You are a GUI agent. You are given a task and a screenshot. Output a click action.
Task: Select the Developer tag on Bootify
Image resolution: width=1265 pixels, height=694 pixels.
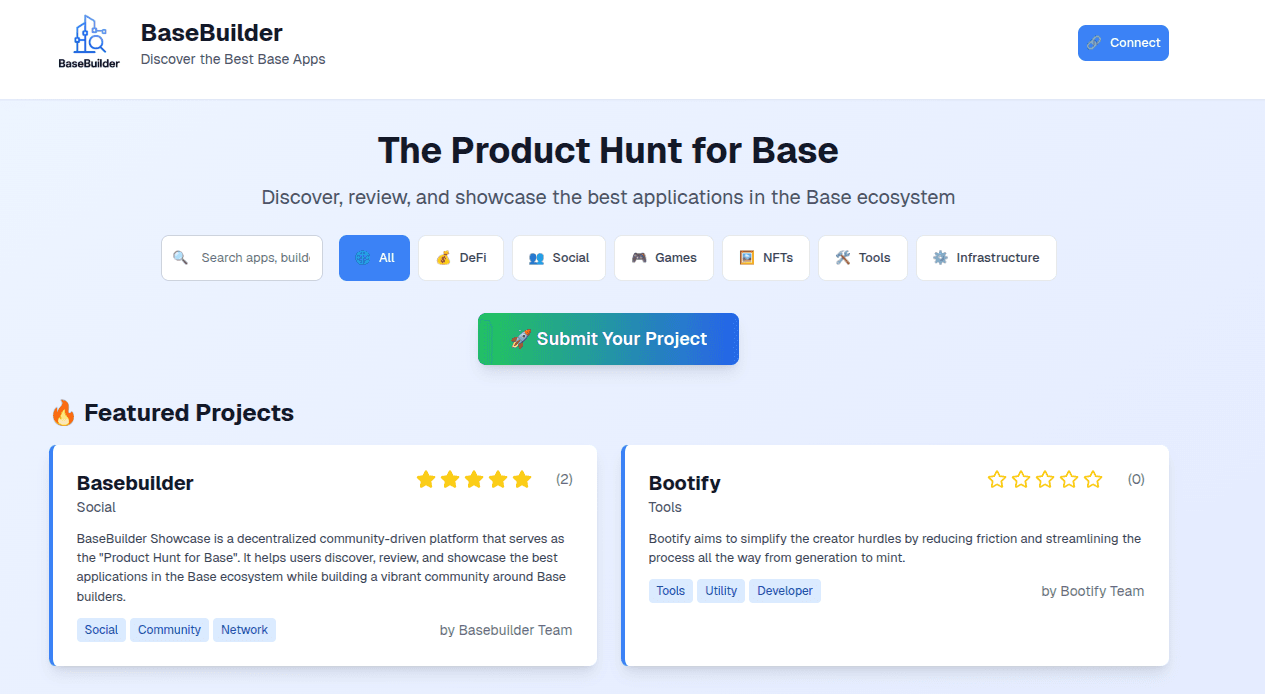tap(785, 590)
